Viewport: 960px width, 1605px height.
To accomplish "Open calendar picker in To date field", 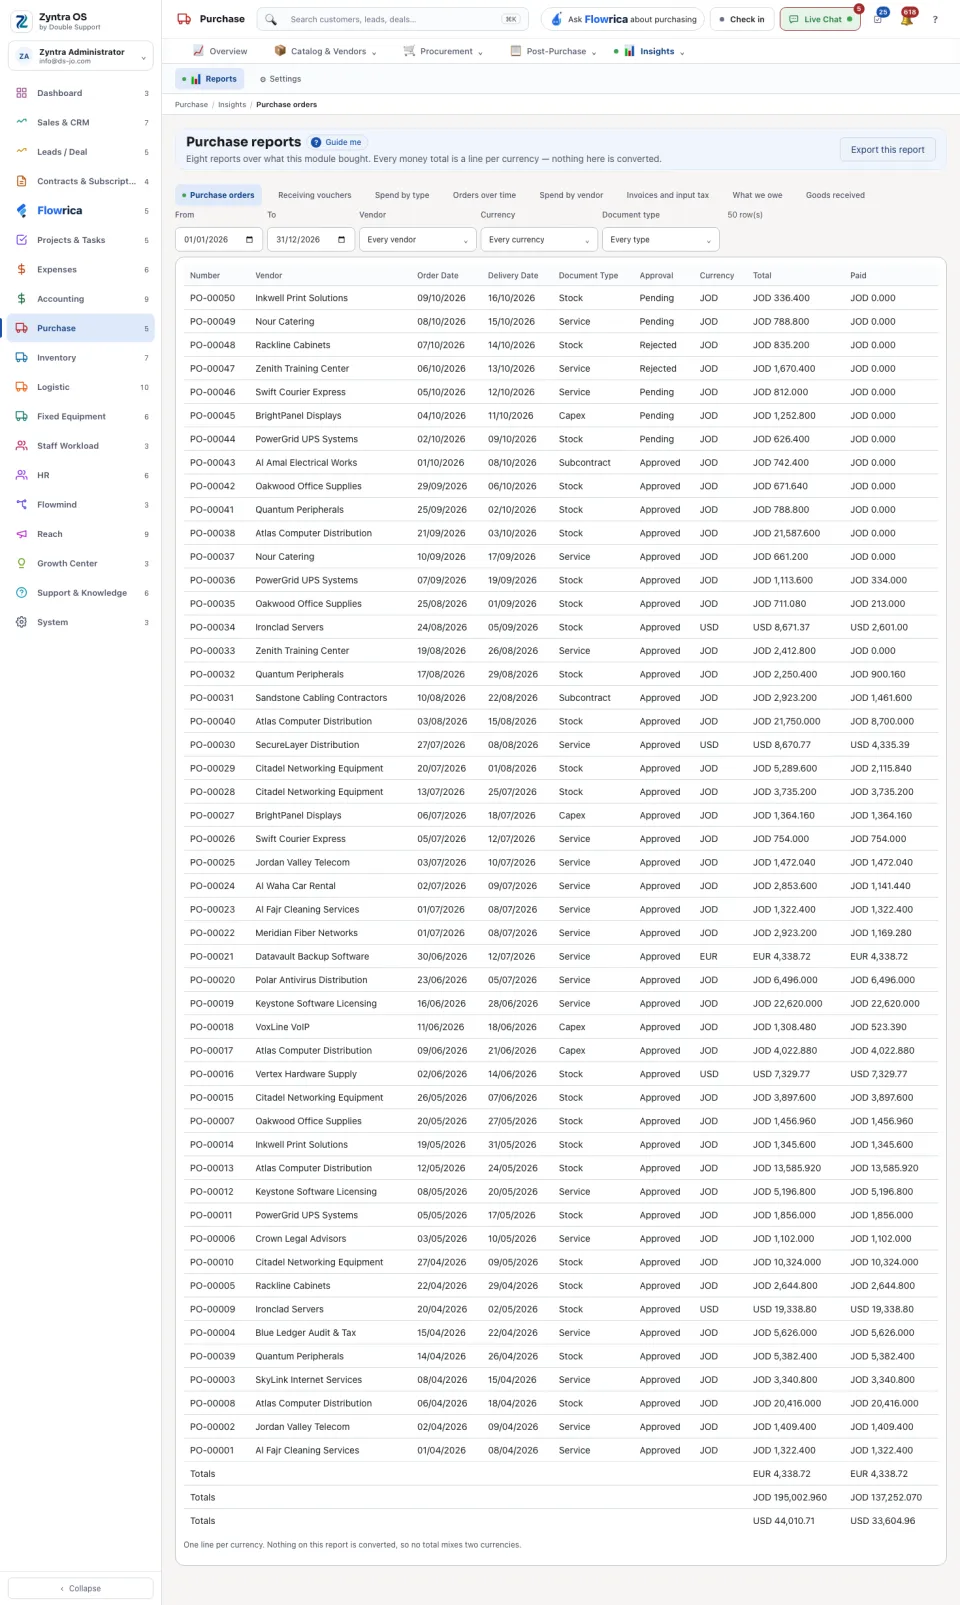I will click(x=341, y=240).
